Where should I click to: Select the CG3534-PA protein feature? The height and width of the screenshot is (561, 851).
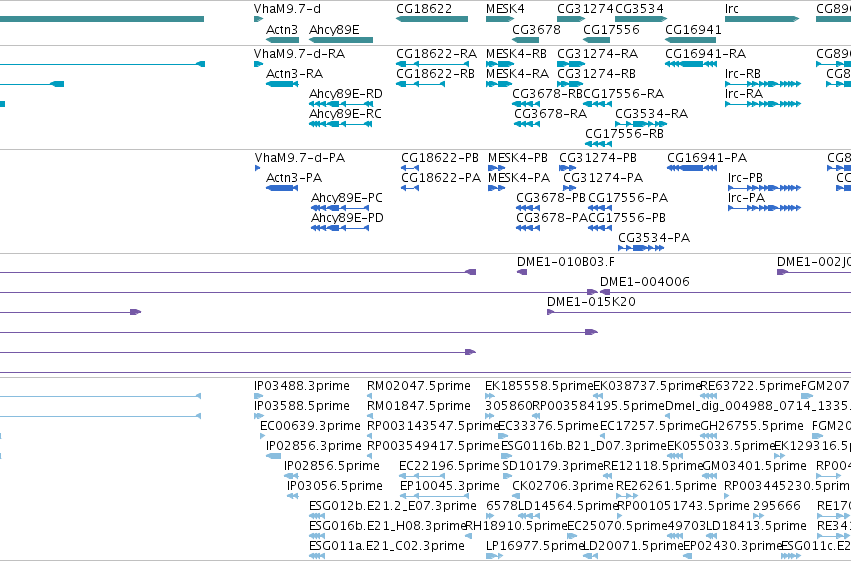coord(641,248)
